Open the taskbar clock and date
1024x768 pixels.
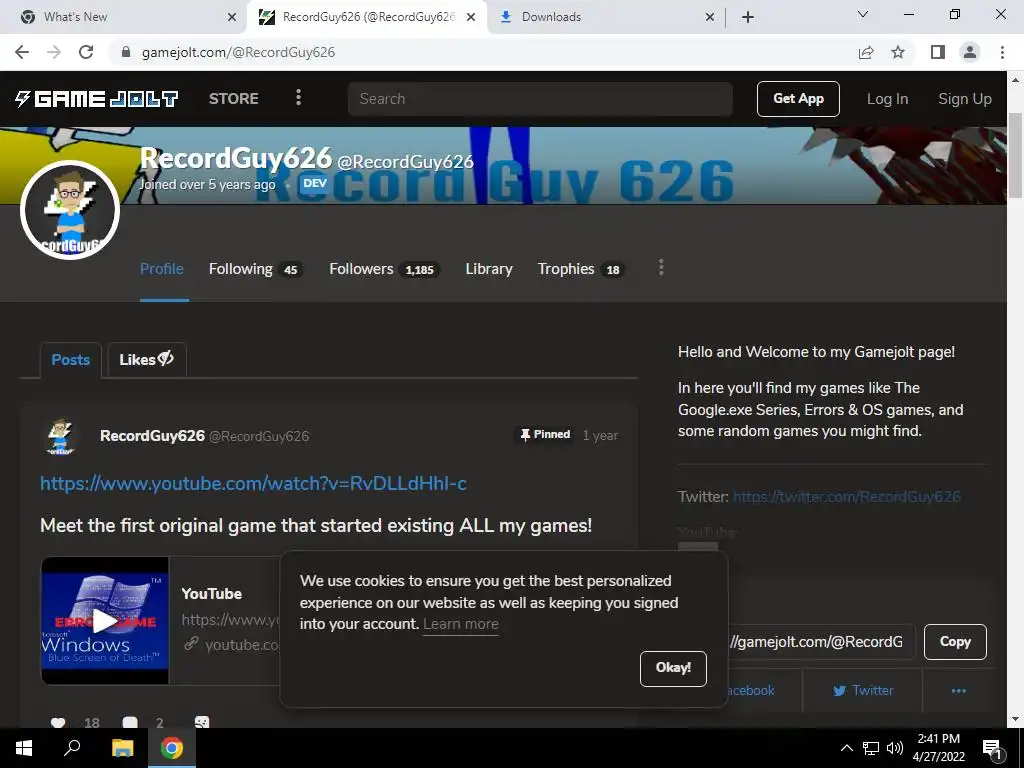(x=938, y=748)
